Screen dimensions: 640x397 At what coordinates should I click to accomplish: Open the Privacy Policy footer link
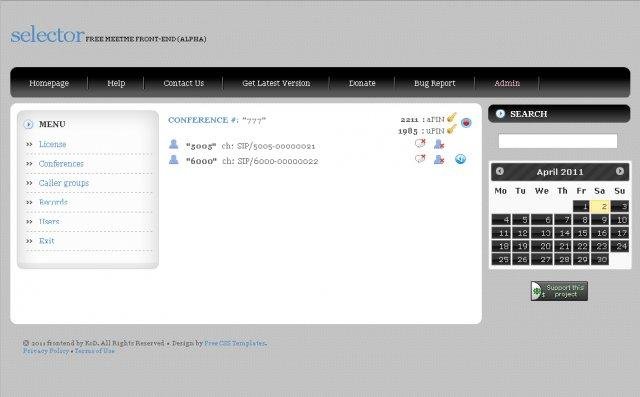tap(46, 351)
